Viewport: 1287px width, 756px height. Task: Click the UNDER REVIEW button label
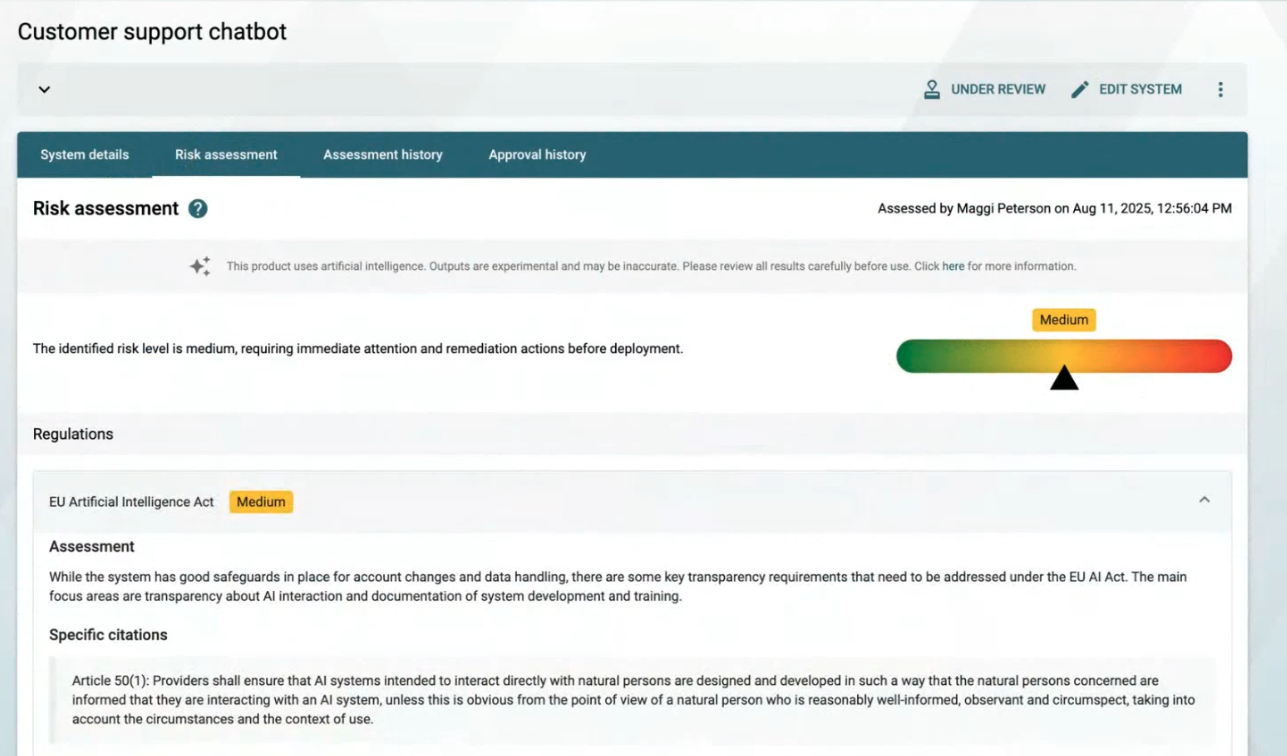[x=998, y=90]
